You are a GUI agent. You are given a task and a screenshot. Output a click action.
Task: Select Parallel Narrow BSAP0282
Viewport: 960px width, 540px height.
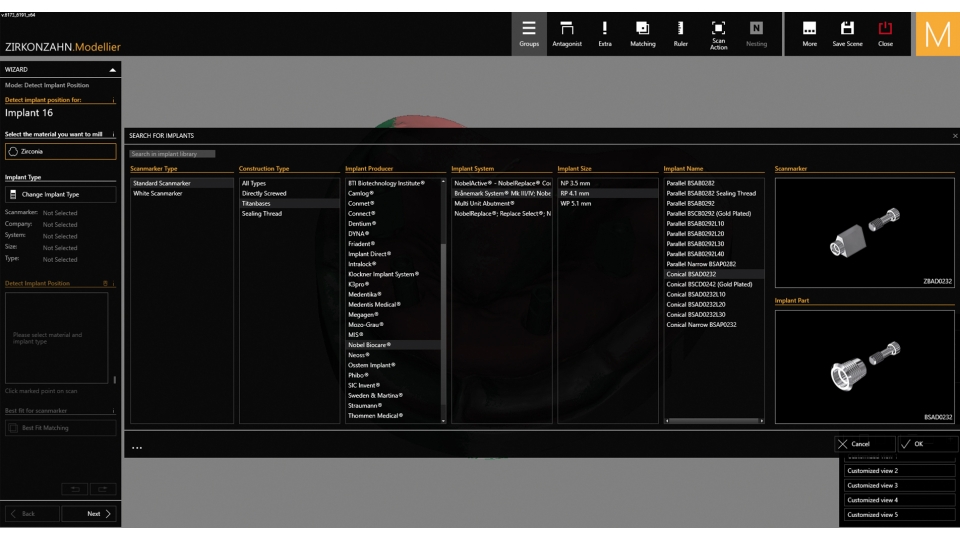(714, 264)
